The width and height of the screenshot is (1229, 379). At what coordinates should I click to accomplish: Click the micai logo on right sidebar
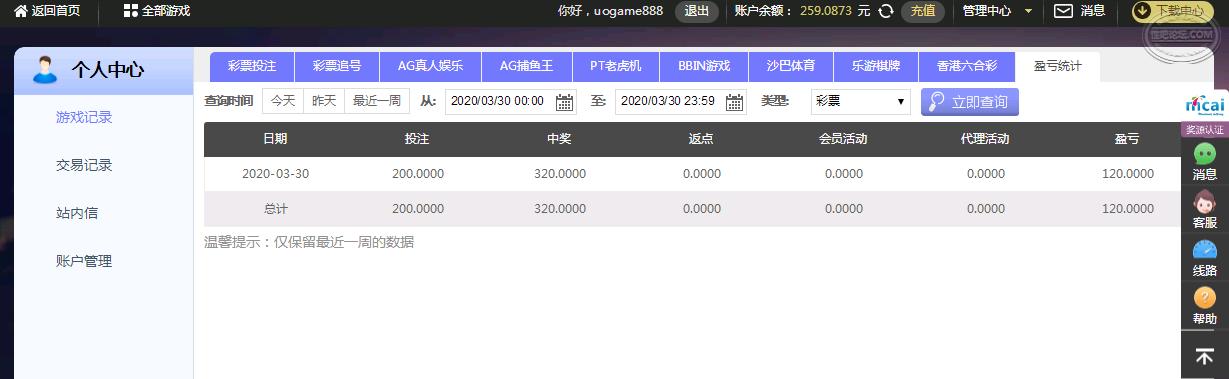click(1205, 107)
